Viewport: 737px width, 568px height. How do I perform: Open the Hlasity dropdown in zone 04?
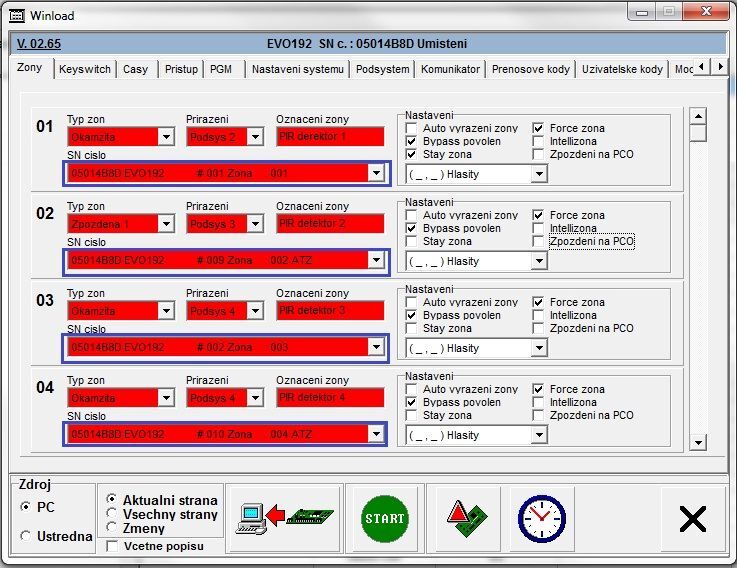(x=539, y=436)
